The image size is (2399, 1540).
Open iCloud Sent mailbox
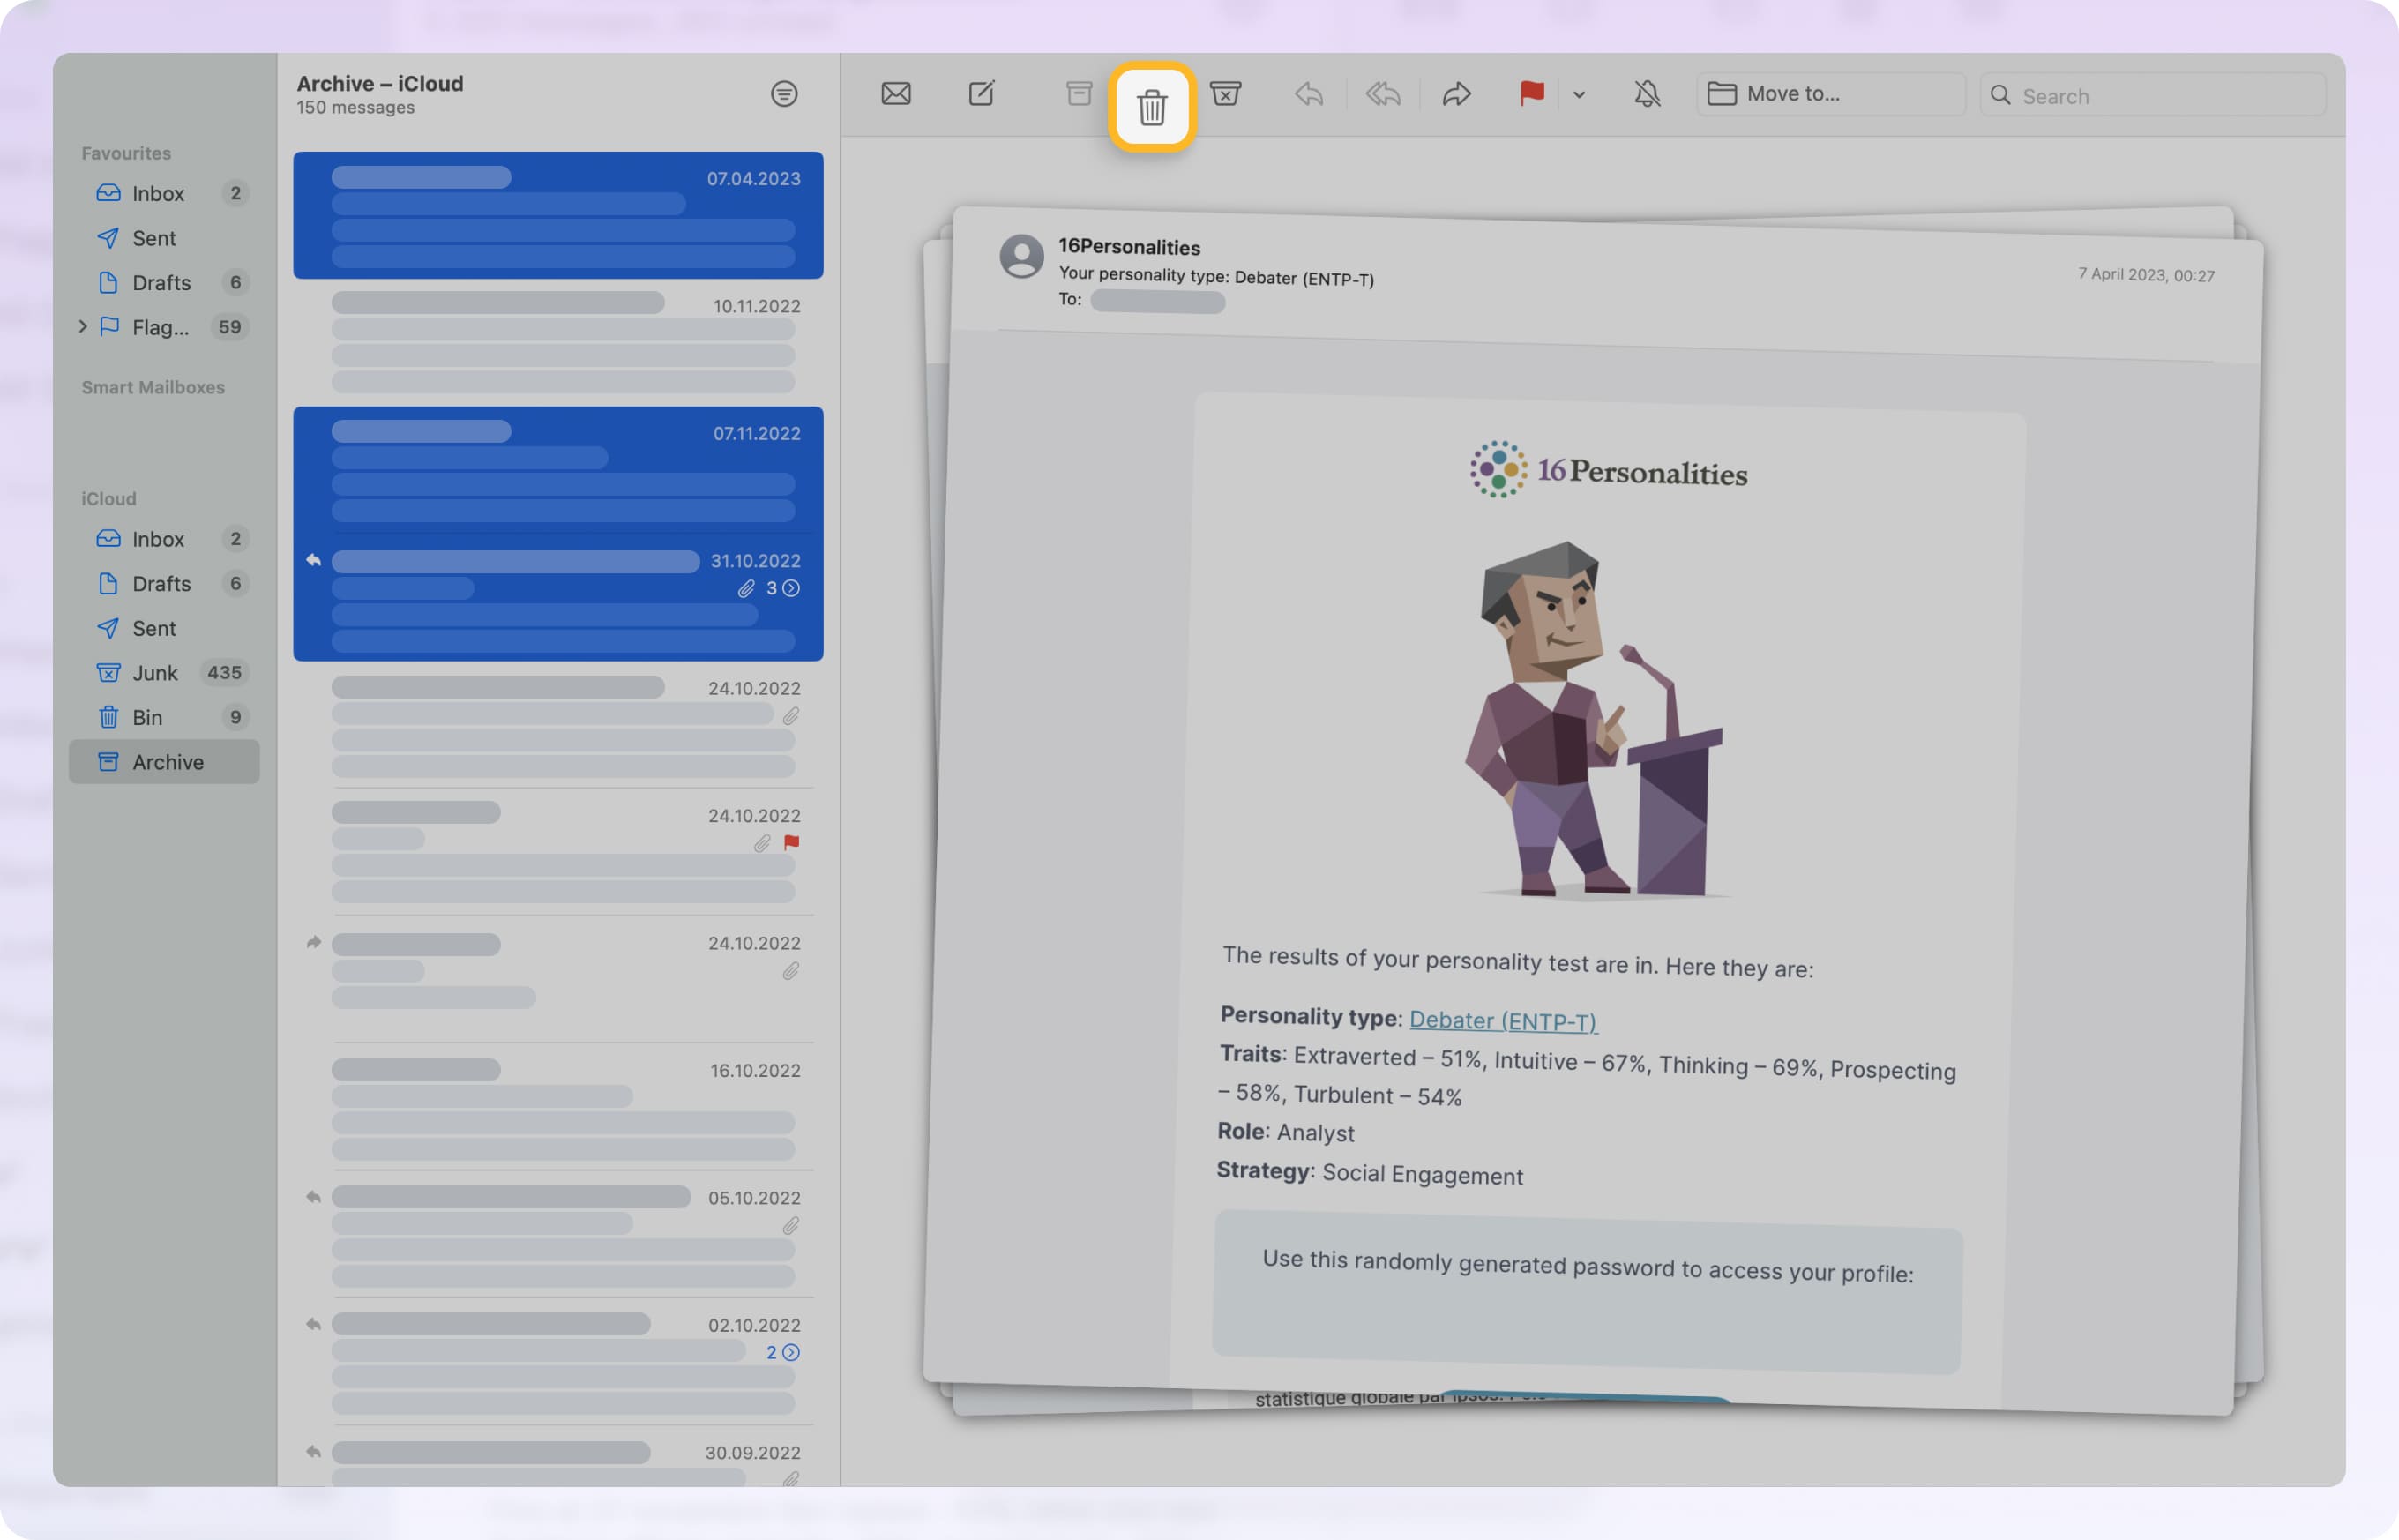(x=165, y=628)
